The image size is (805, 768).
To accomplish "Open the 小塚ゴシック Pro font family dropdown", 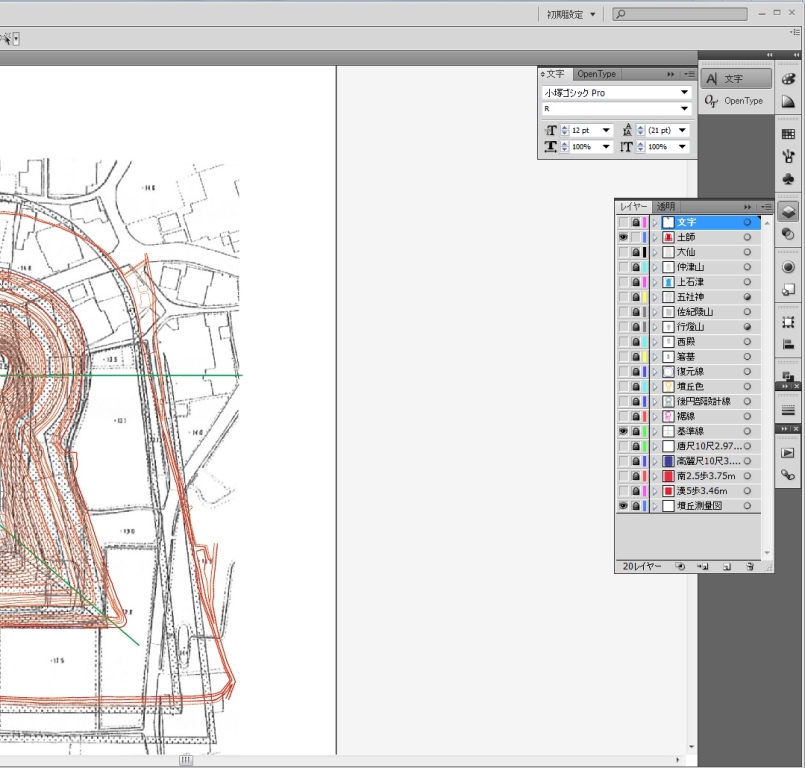I will point(685,93).
